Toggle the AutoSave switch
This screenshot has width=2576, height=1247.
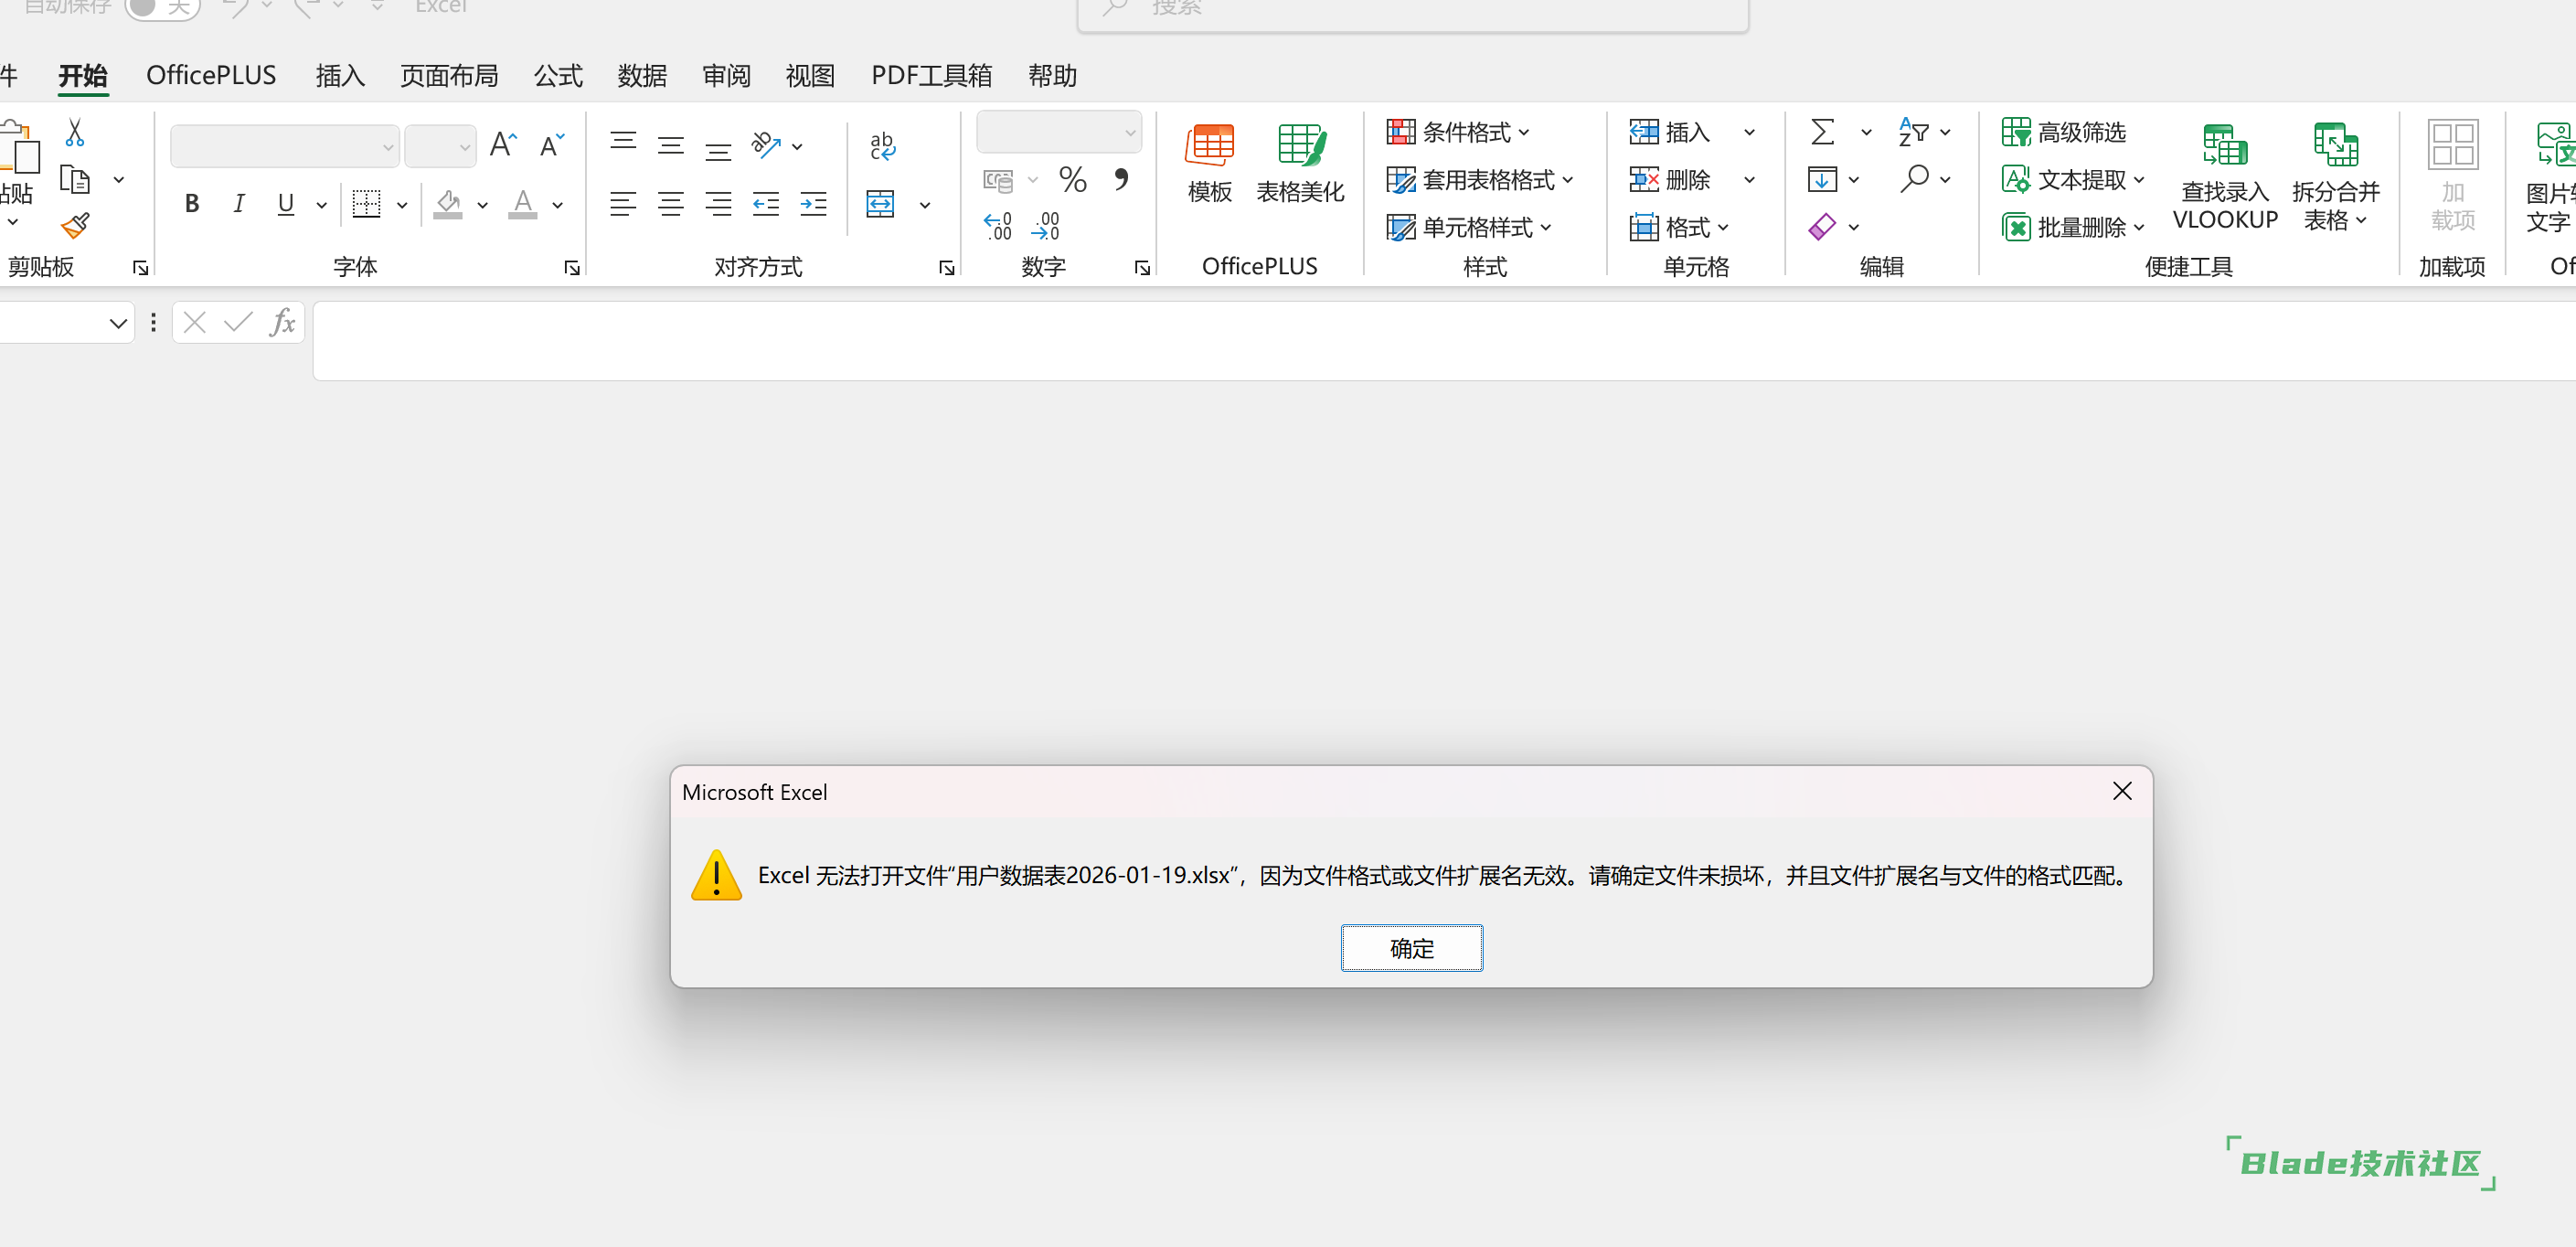tap(161, 8)
